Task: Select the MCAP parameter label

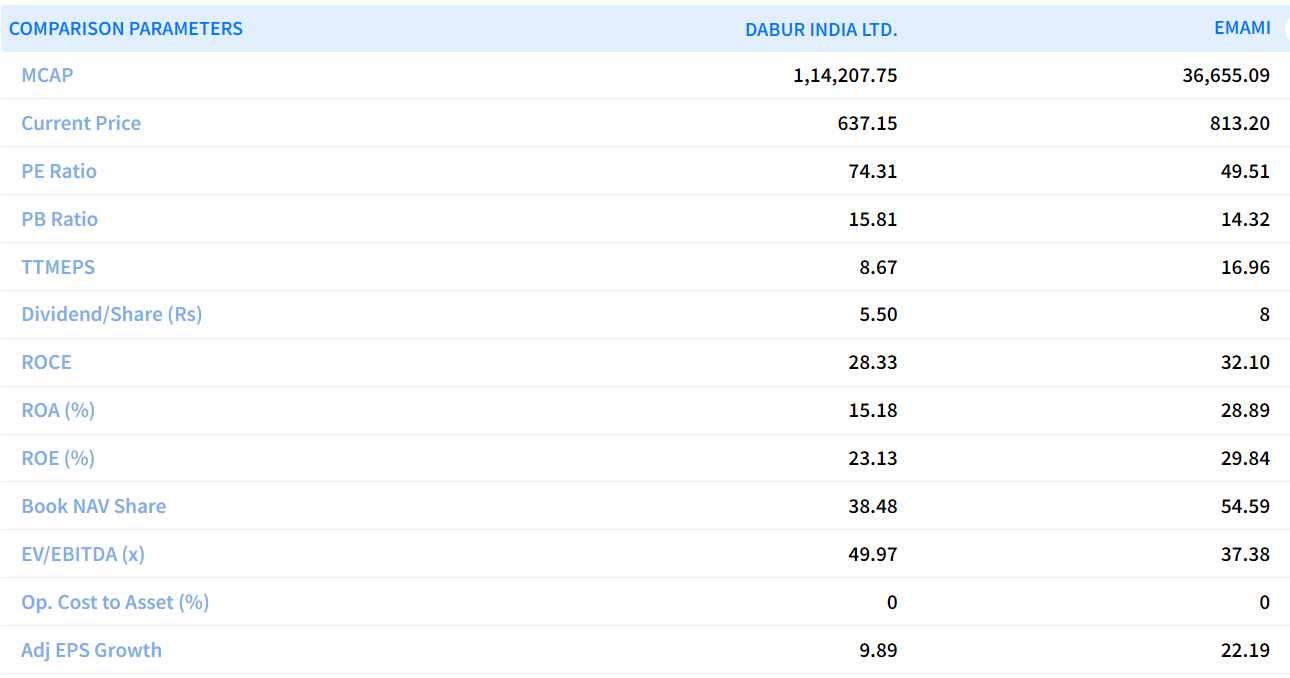Action: pyautogui.click(x=47, y=75)
